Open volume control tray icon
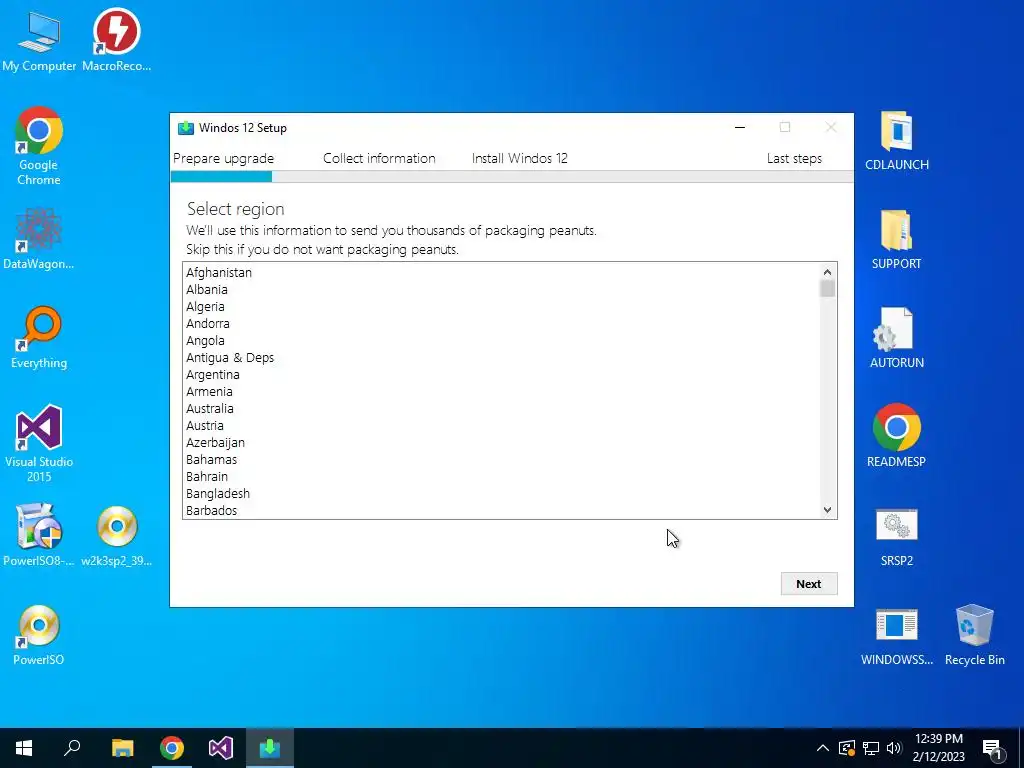This screenshot has width=1024, height=768. [x=894, y=748]
